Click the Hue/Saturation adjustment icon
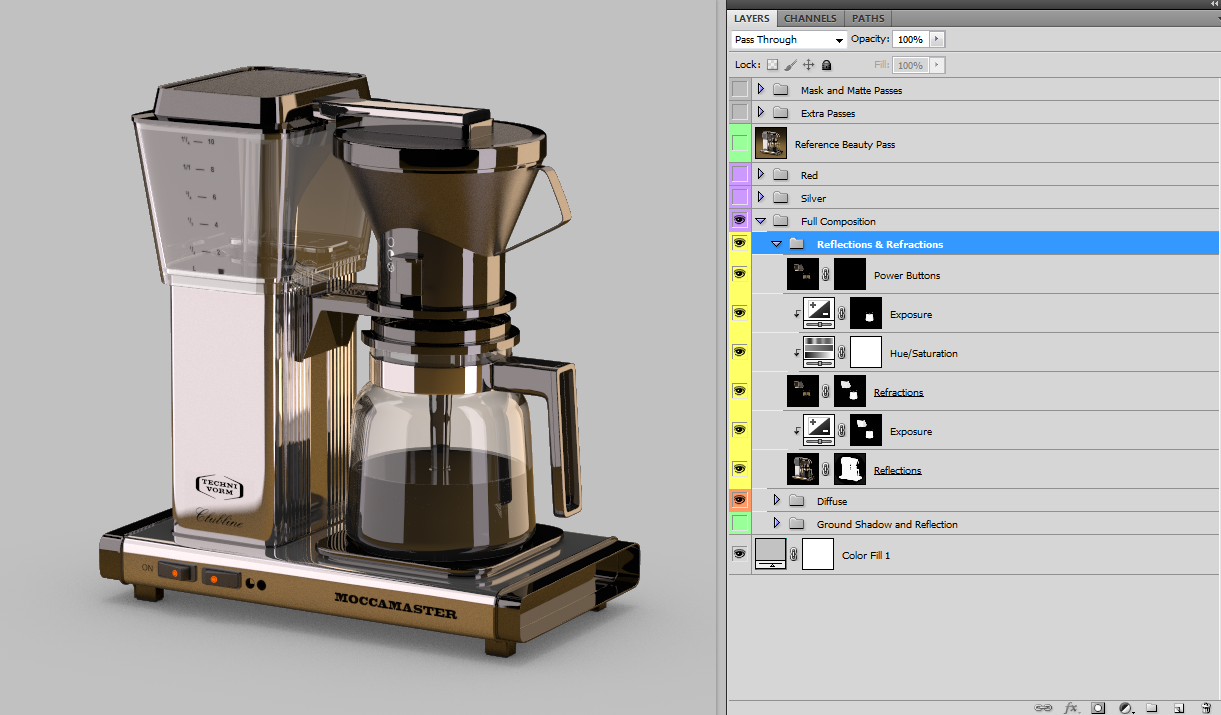 [820, 352]
